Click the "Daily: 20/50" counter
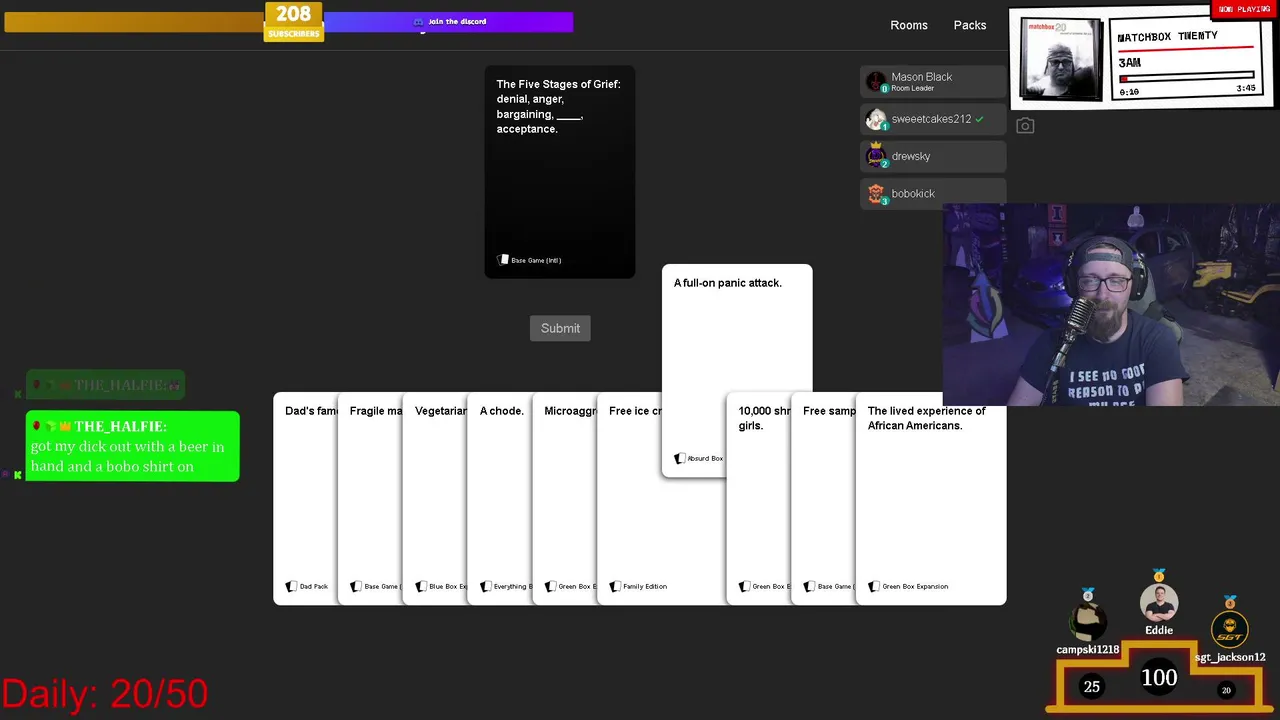Image resolution: width=1280 pixels, height=720 pixels. coord(105,693)
